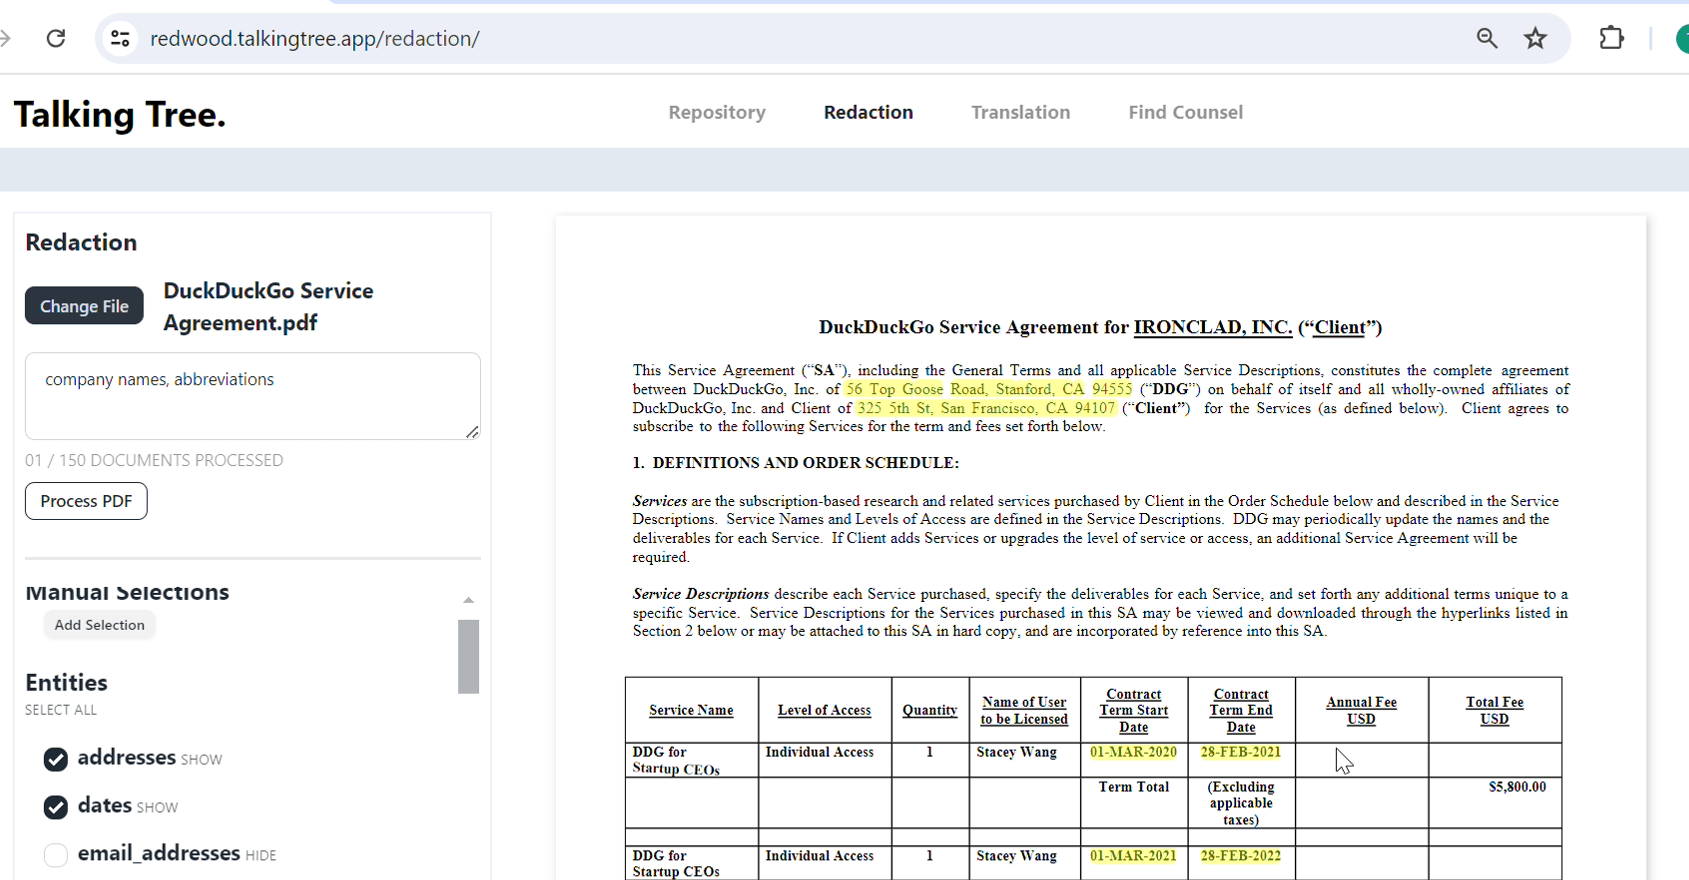This screenshot has height=880, width=1689.
Task: Click the Annual Fee USD column header
Action: [x=1361, y=711]
